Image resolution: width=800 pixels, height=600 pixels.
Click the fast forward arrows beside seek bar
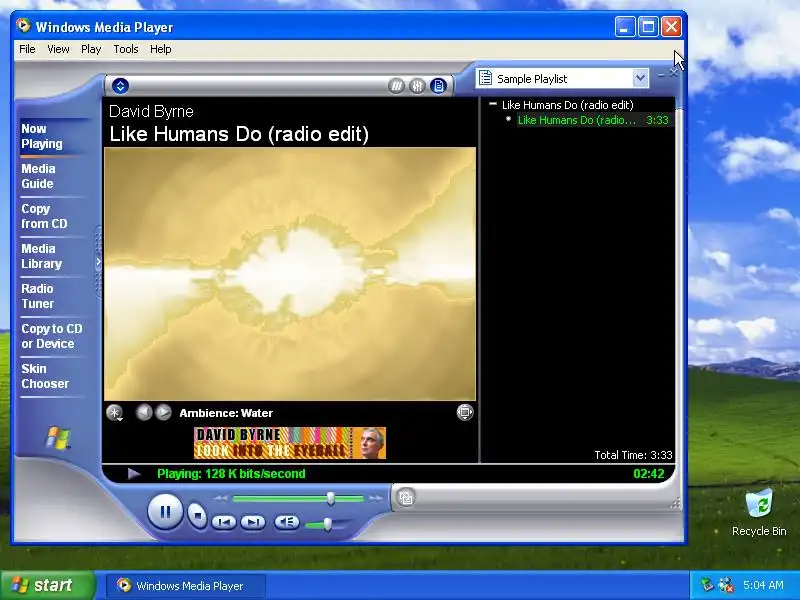[x=376, y=498]
